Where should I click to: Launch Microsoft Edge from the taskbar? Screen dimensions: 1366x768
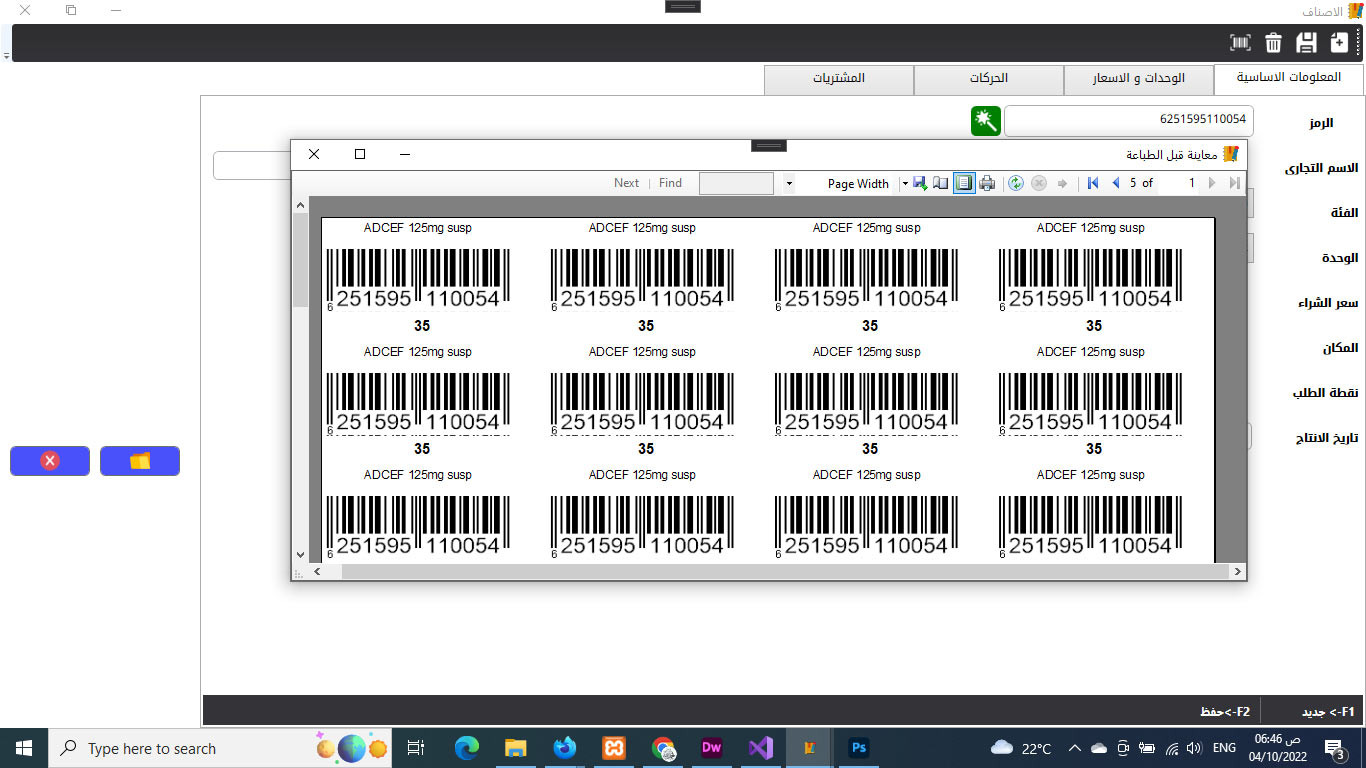point(467,748)
